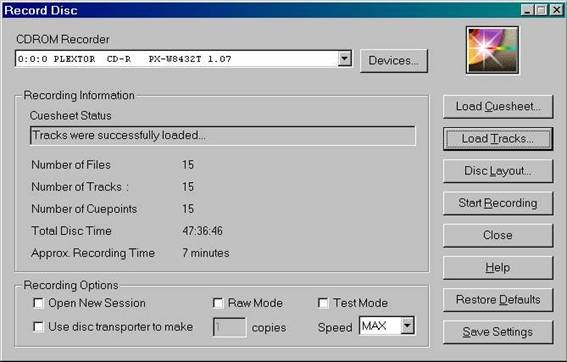The image size is (567, 362).
Task: Minimize the Record Disc window
Action: (x=528, y=10)
